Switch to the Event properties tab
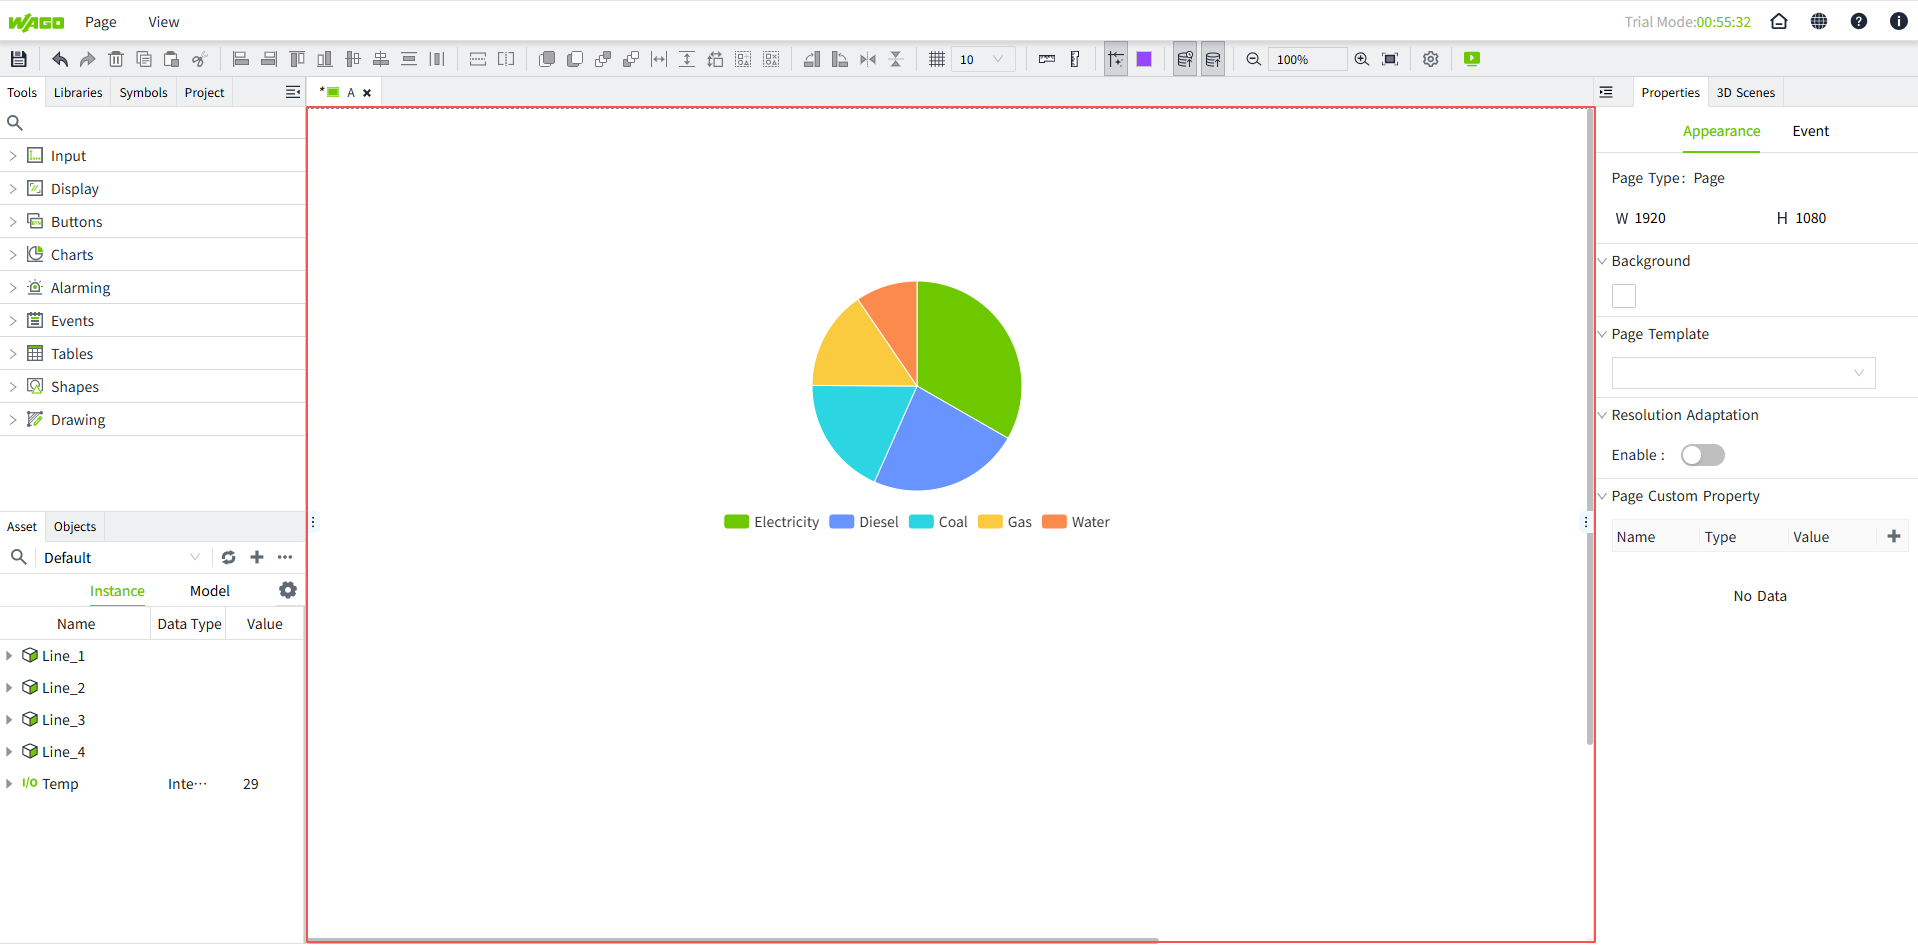Viewport: 1918px width, 946px height. pos(1810,131)
